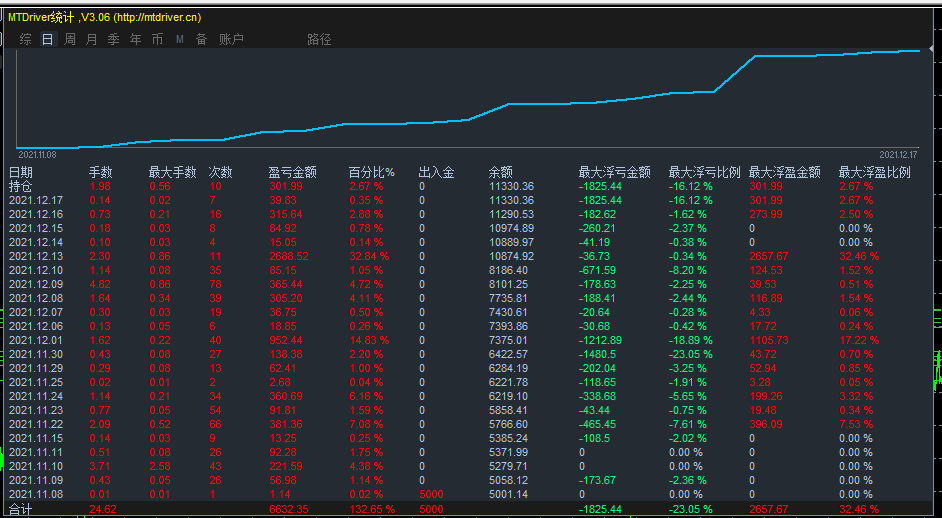Select the 2021.12.06 date row

(x=36, y=326)
